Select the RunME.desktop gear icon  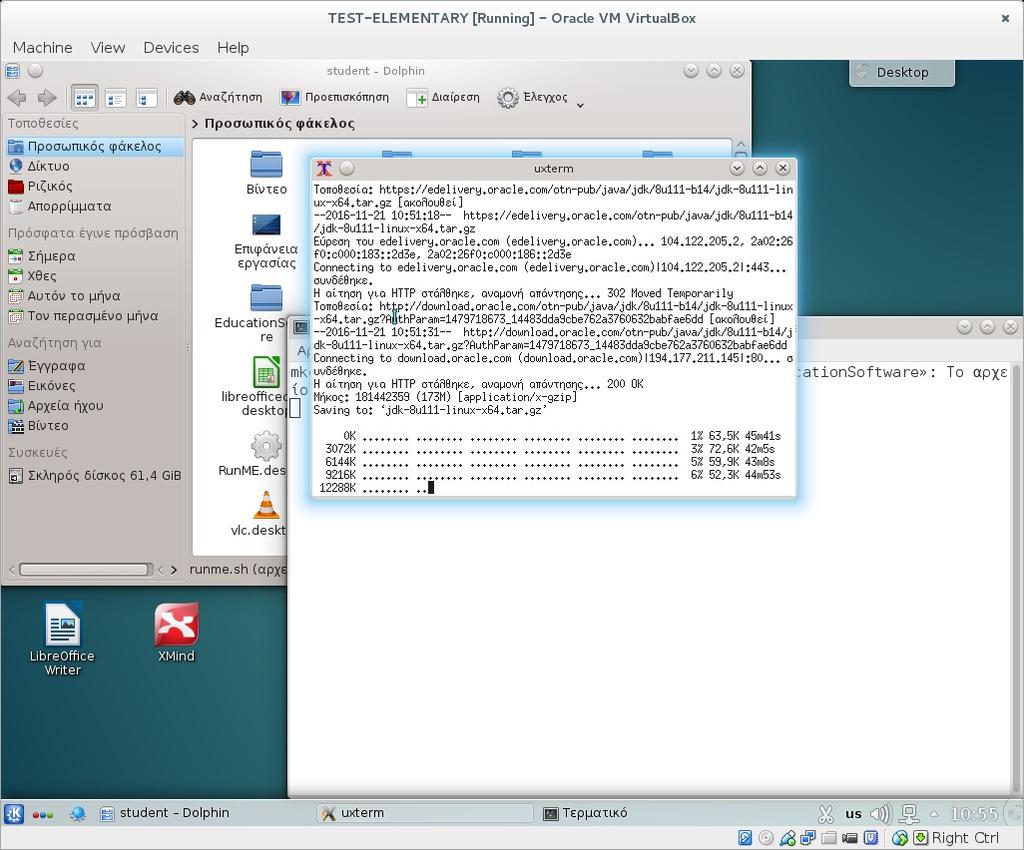click(x=266, y=446)
